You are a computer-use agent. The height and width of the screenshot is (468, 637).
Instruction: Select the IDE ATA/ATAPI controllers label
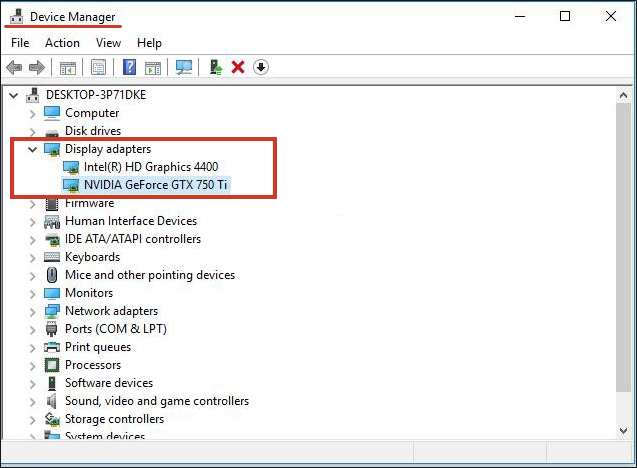click(133, 239)
